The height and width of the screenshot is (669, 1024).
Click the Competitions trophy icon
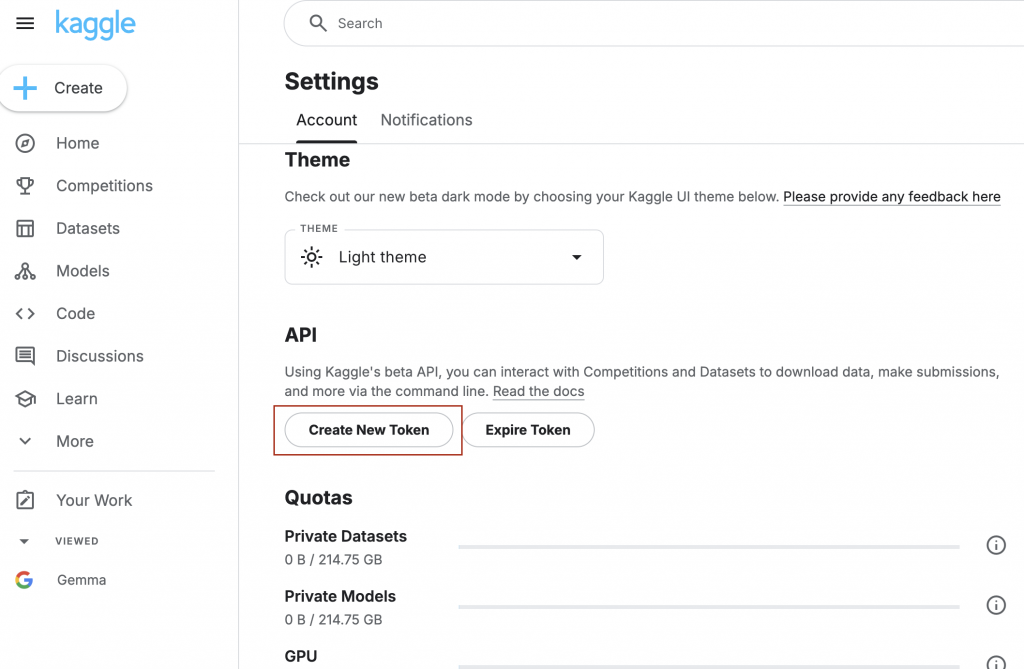(25, 186)
